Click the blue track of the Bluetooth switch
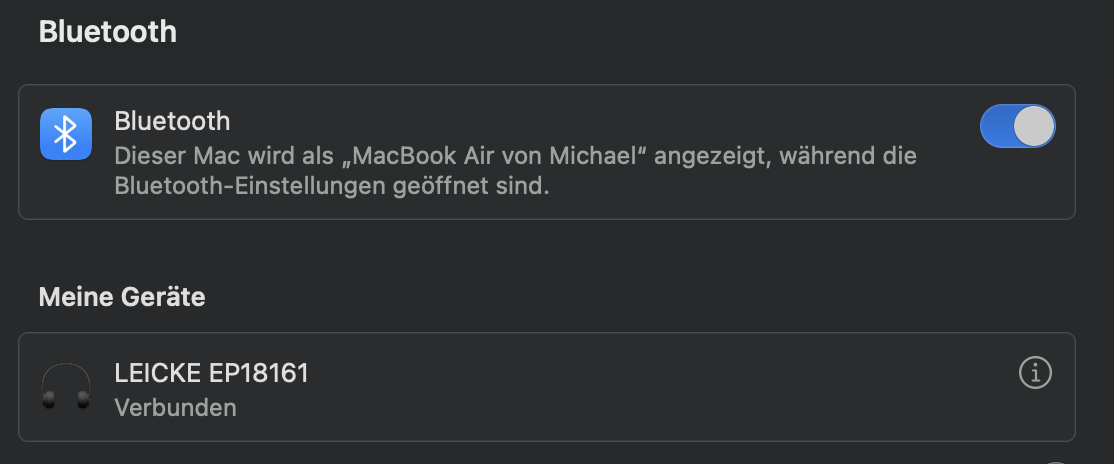The width and height of the screenshot is (1114, 464). (x=997, y=127)
